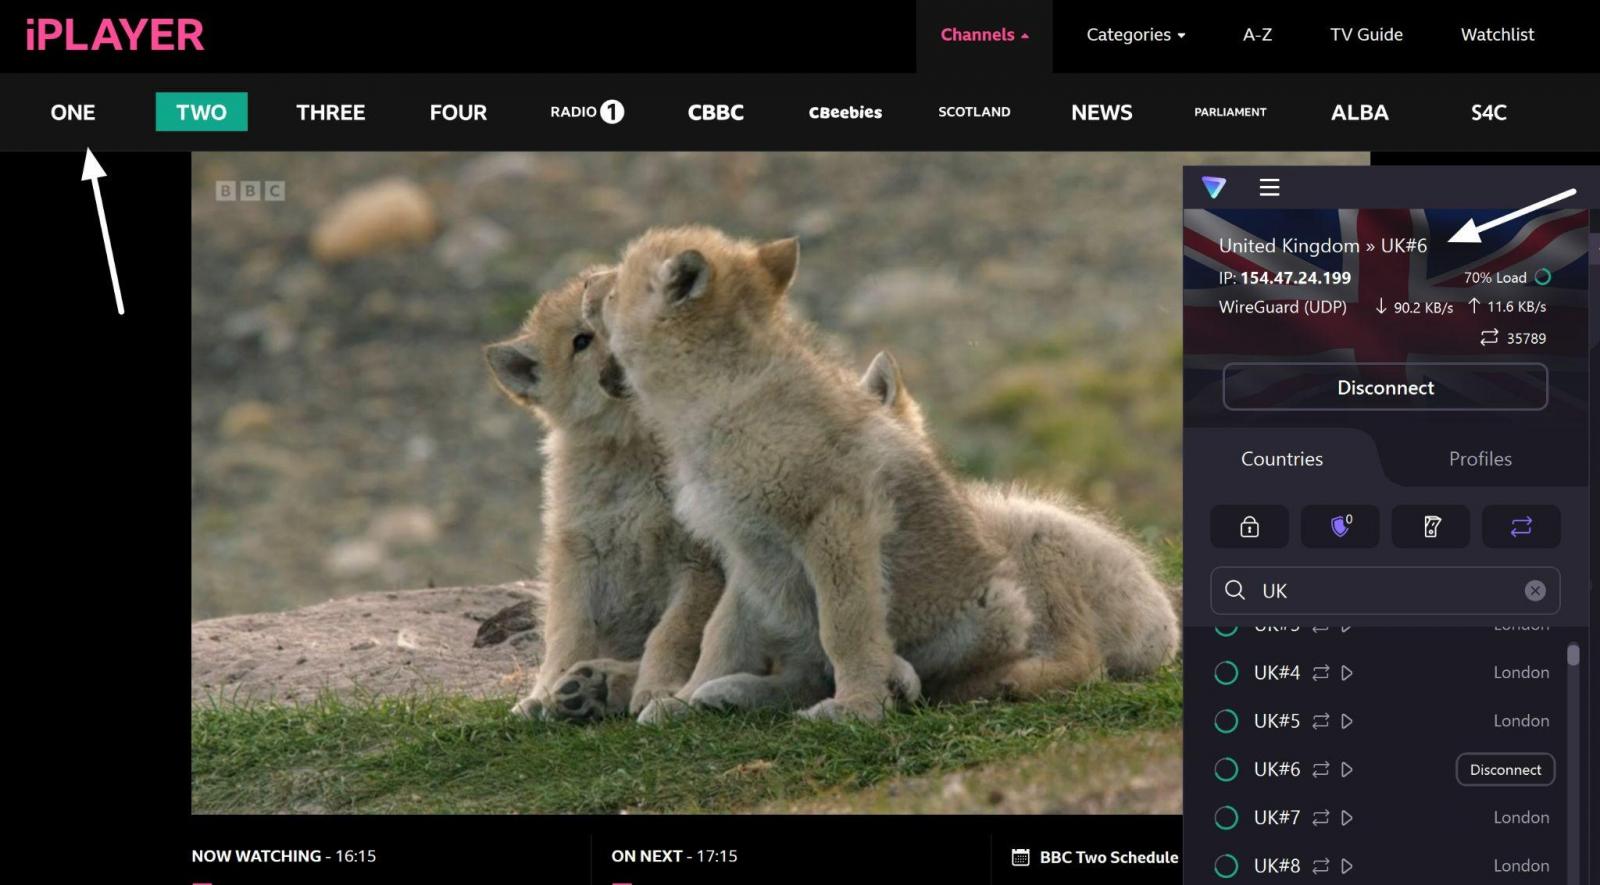Open the Channels dropdown
Image resolution: width=1600 pixels, height=885 pixels.
[984, 35]
